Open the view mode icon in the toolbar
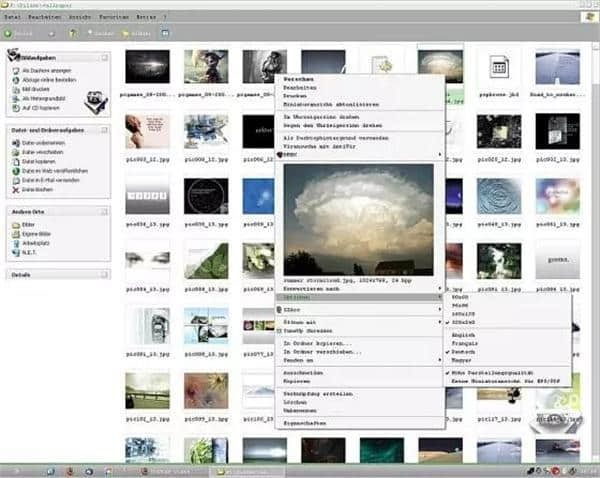The height and width of the screenshot is (478, 600). pyautogui.click(x=163, y=33)
